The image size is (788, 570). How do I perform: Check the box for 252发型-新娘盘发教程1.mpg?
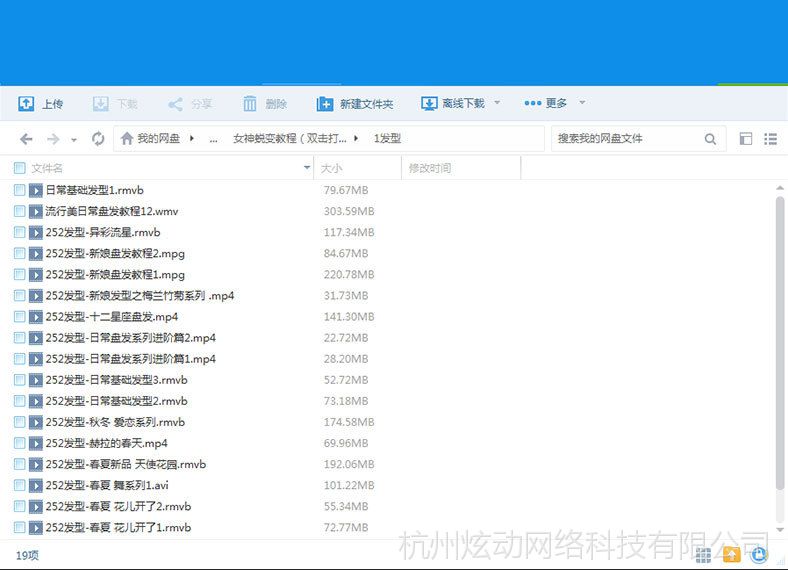coord(20,274)
